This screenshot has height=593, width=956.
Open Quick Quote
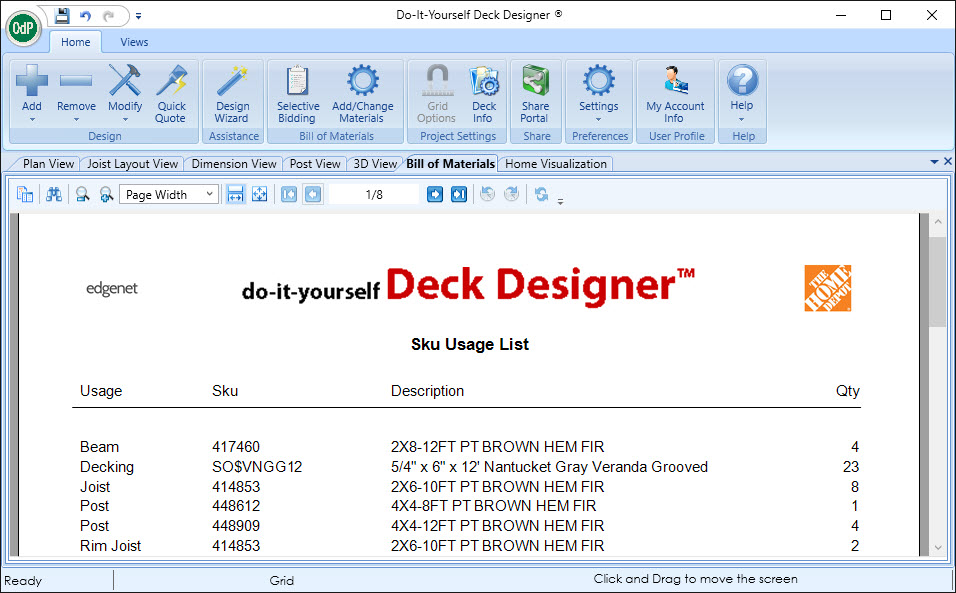tap(170, 94)
